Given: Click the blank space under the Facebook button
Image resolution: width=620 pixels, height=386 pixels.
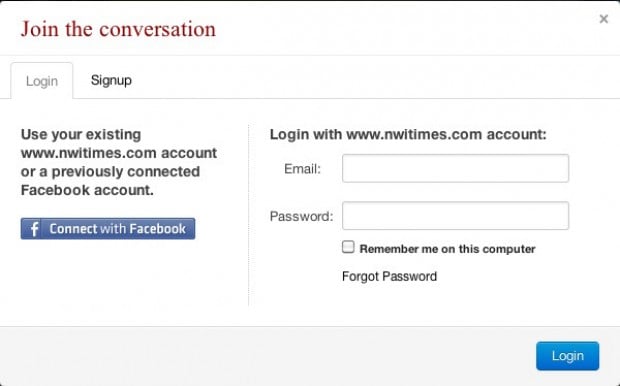Looking at the screenshot, I should pos(119,275).
